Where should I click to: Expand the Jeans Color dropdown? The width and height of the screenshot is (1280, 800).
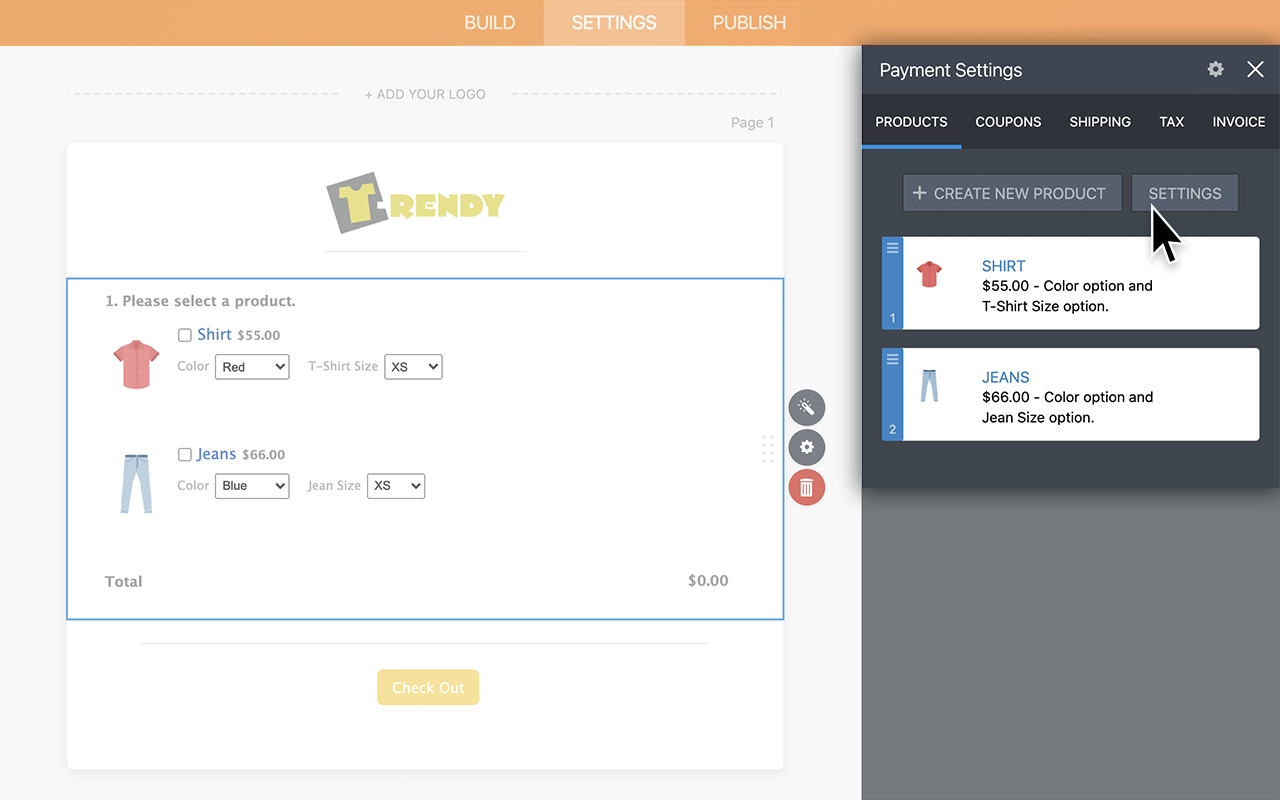click(x=252, y=486)
